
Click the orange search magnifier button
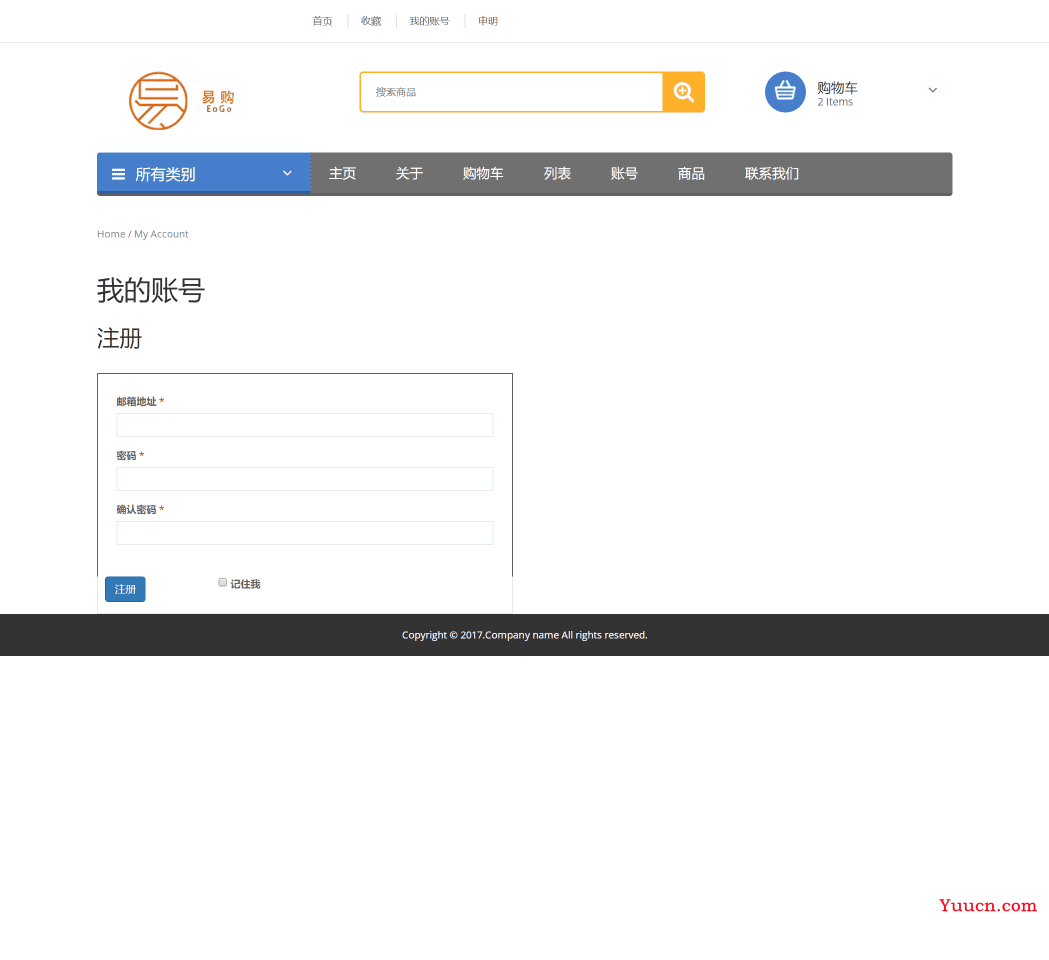click(683, 92)
